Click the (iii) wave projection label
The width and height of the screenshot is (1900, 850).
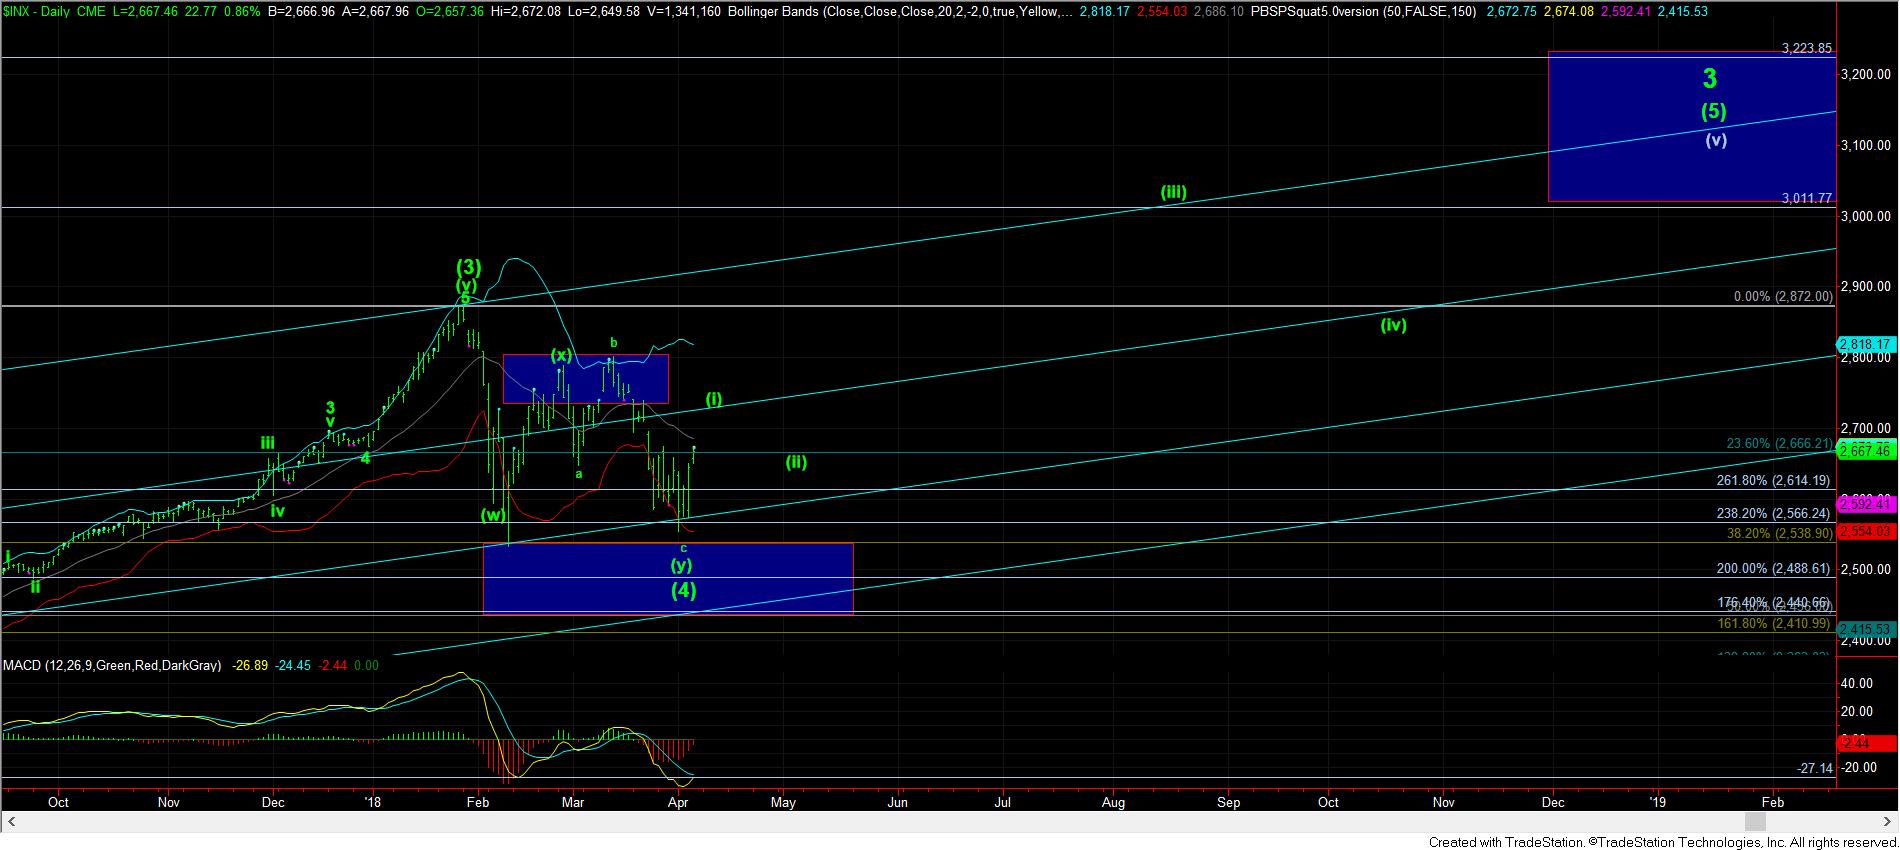(1173, 192)
